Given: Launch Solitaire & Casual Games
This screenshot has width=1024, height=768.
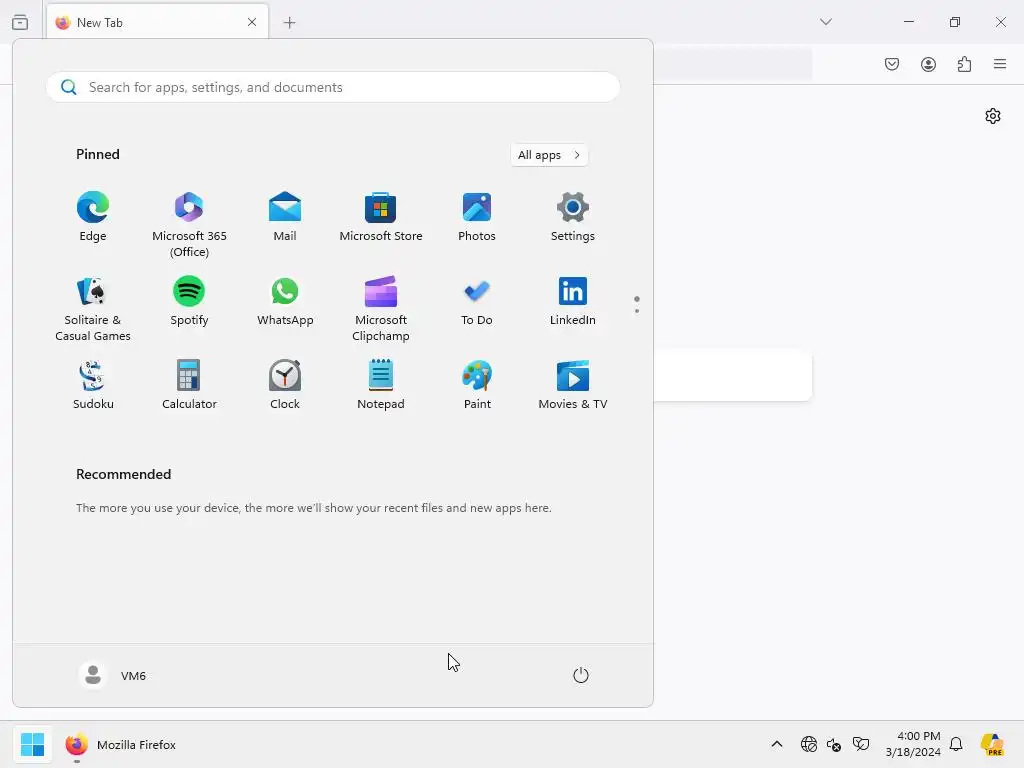Looking at the screenshot, I should pyautogui.click(x=93, y=309).
